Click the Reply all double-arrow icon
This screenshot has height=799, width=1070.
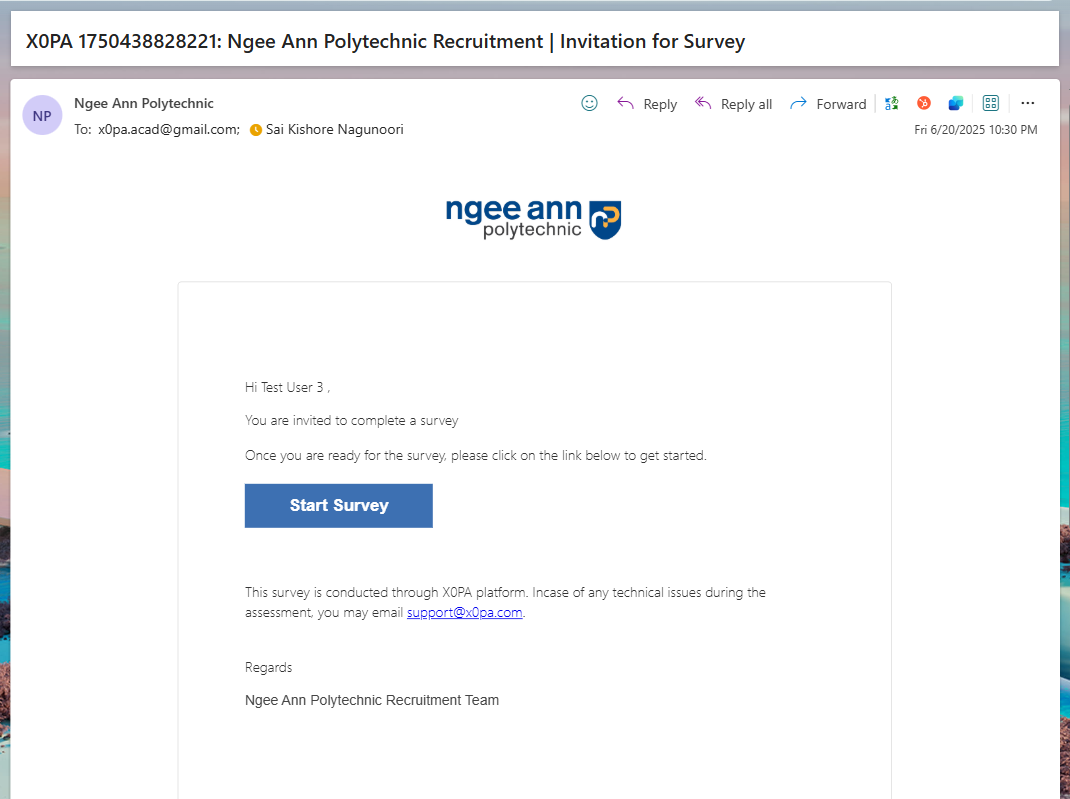(703, 103)
